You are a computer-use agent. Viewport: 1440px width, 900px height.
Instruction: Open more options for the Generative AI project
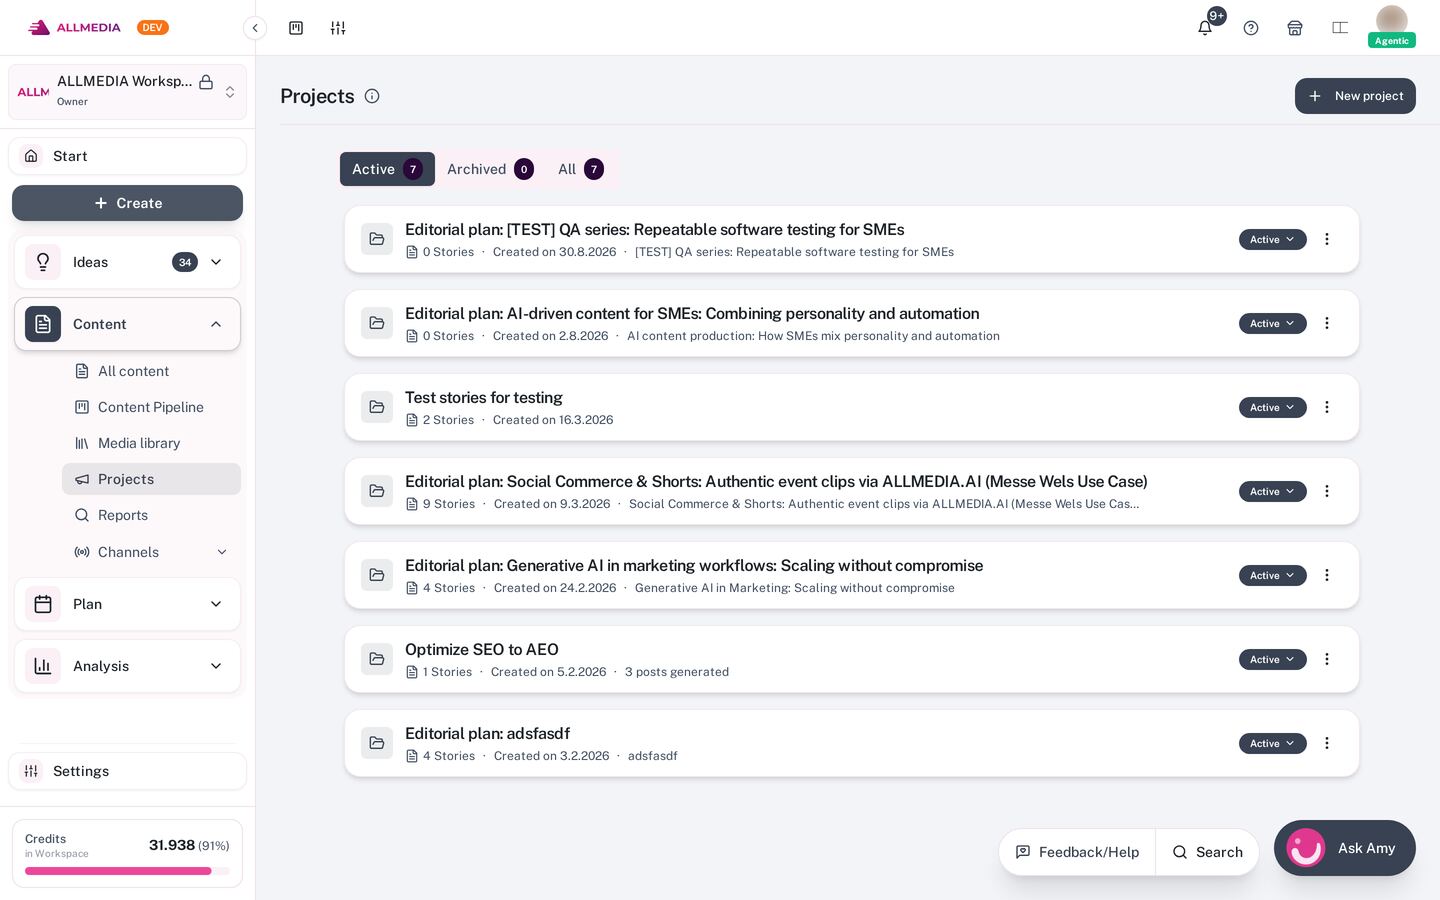click(x=1327, y=575)
